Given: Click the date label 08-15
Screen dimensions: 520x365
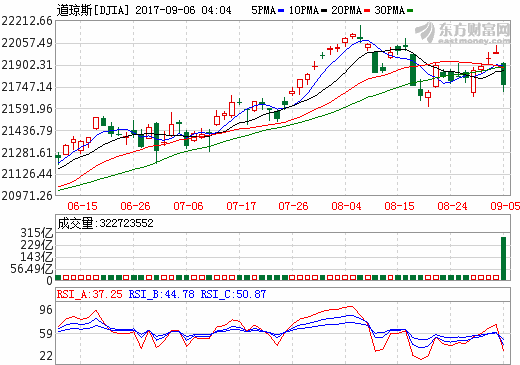Looking at the screenshot, I should click(399, 206).
